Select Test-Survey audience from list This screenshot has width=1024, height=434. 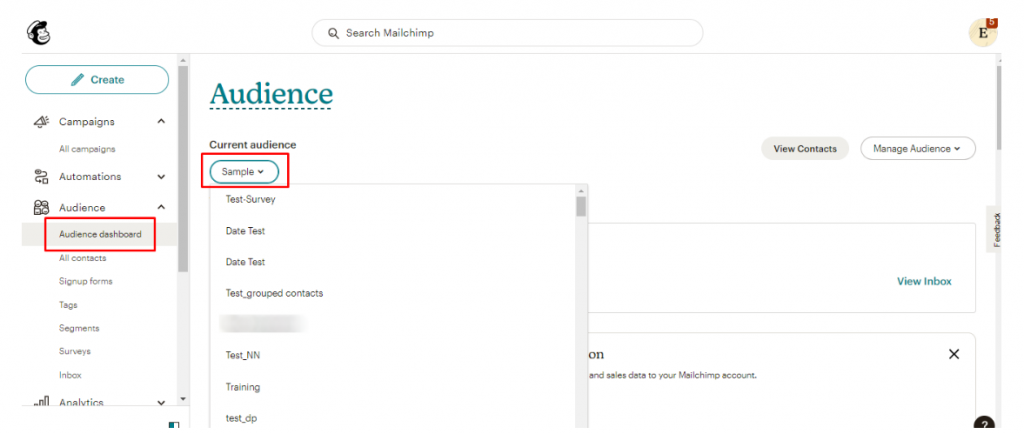250,200
